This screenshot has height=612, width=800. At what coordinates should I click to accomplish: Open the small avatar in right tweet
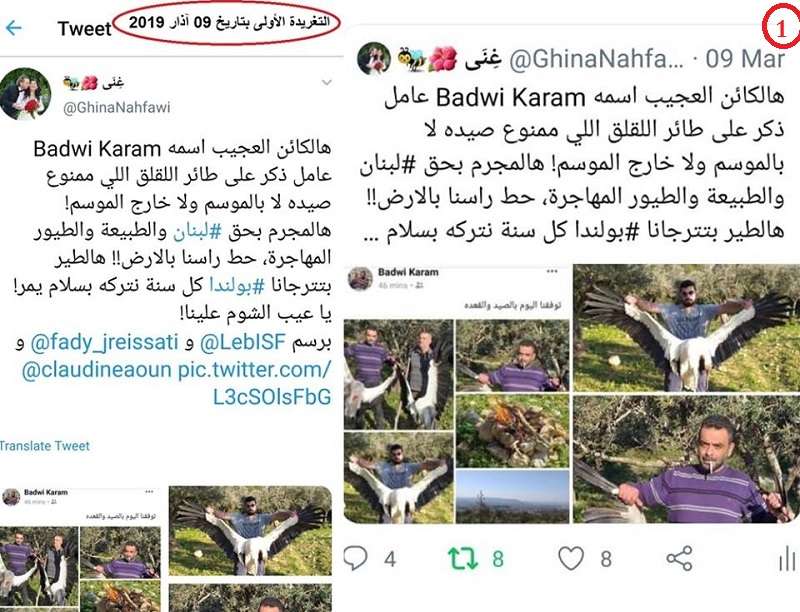coord(374,58)
